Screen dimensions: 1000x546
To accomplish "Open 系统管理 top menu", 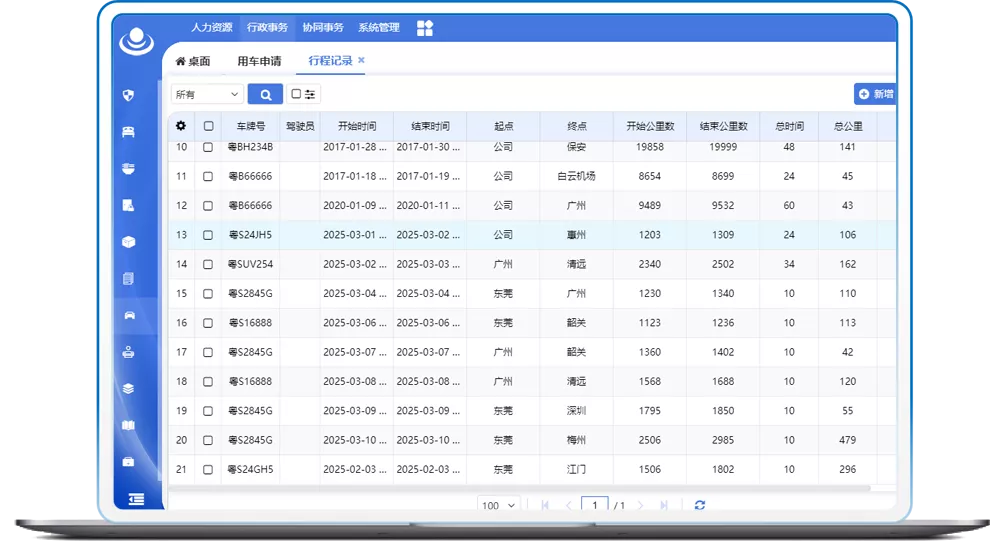I will tap(379, 27).
